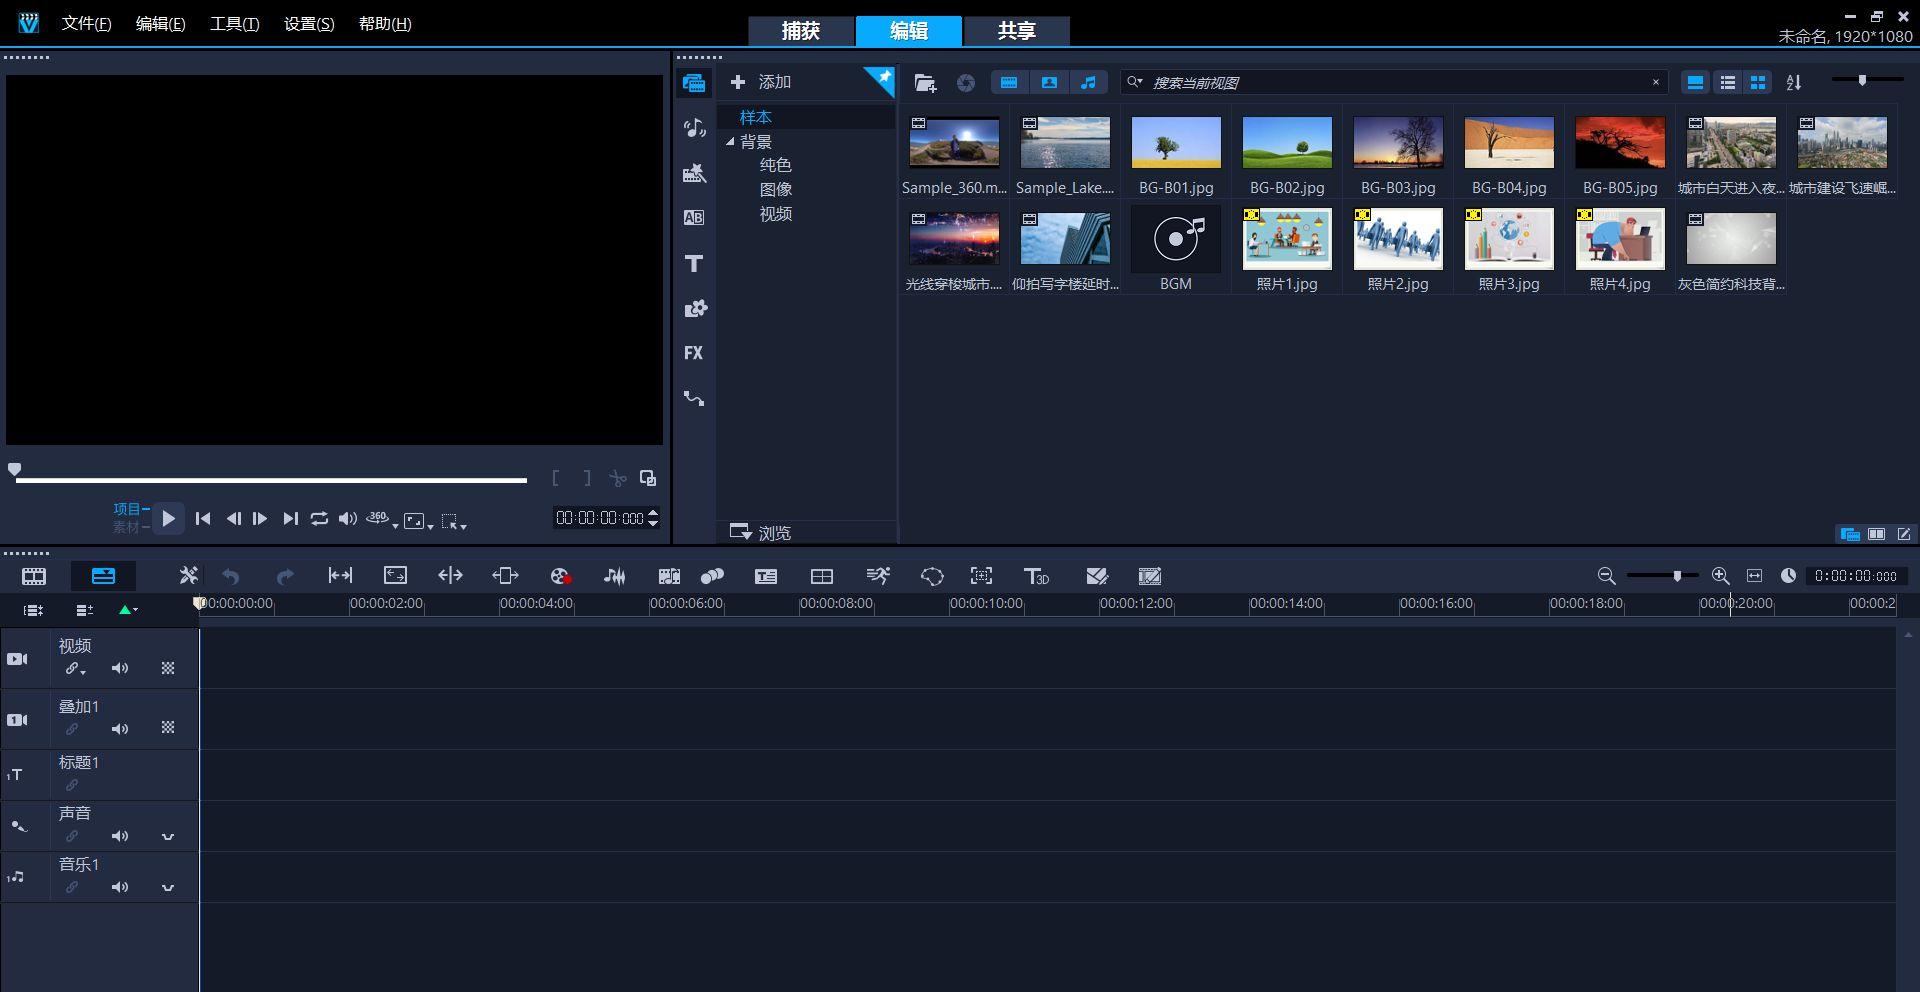Select the 纯色 category
The width and height of the screenshot is (1920, 992).
(776, 165)
